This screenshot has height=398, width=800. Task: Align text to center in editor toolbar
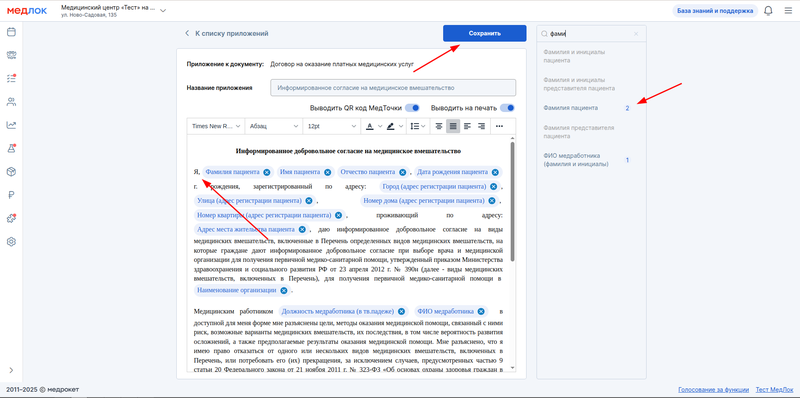point(439,126)
